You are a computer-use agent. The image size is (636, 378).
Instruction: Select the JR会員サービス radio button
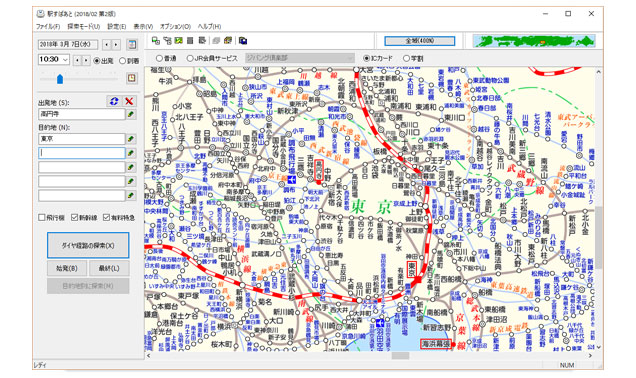tap(189, 58)
